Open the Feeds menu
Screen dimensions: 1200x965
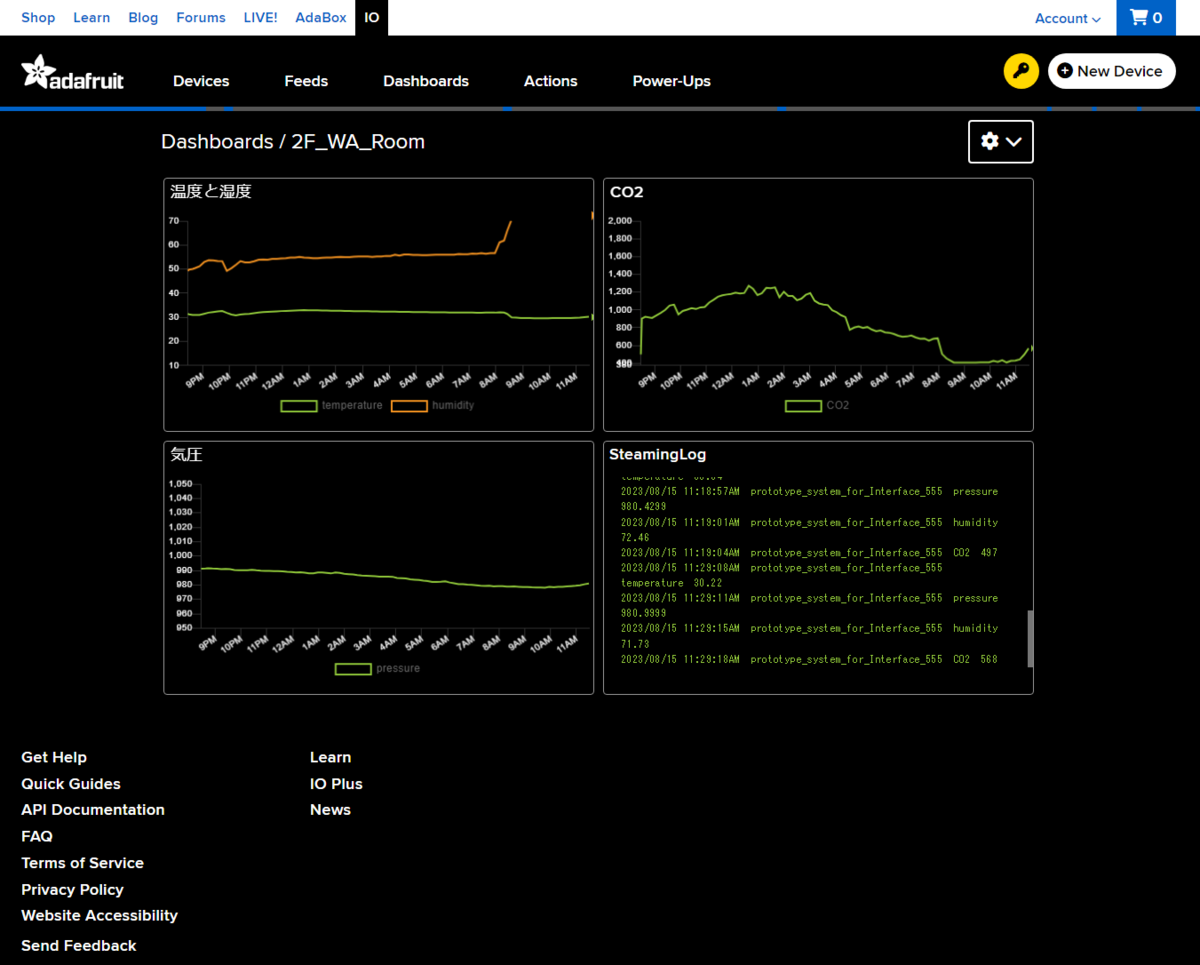[306, 81]
